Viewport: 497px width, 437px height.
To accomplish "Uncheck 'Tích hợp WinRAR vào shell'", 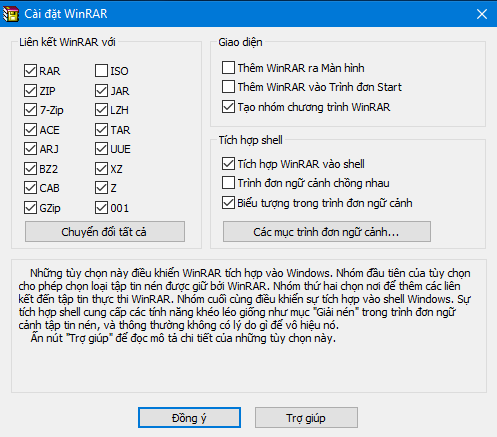I will (x=228, y=164).
